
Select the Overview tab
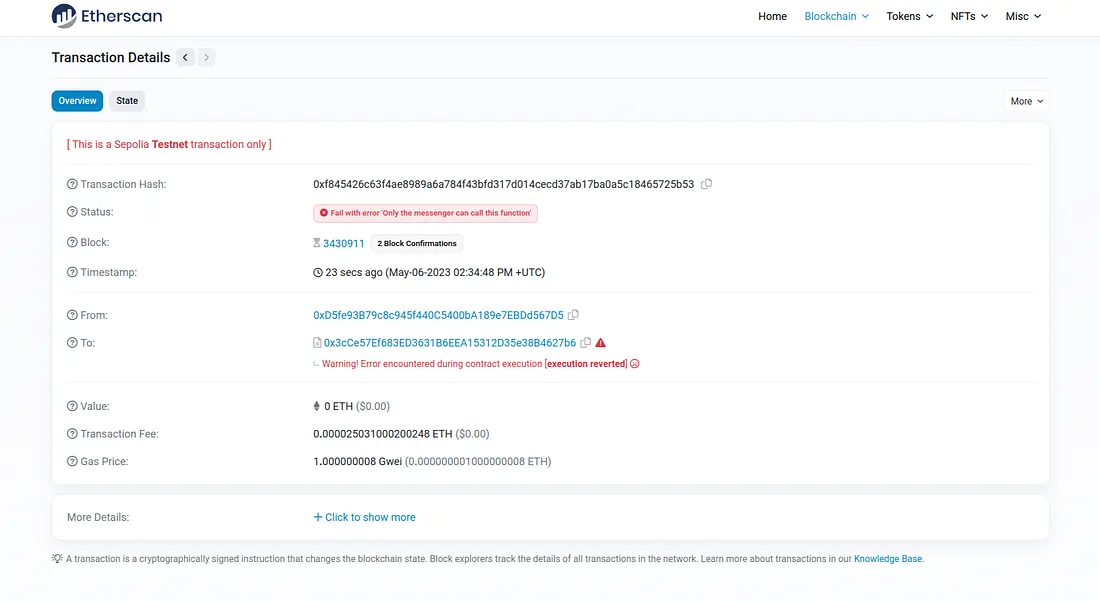77,101
